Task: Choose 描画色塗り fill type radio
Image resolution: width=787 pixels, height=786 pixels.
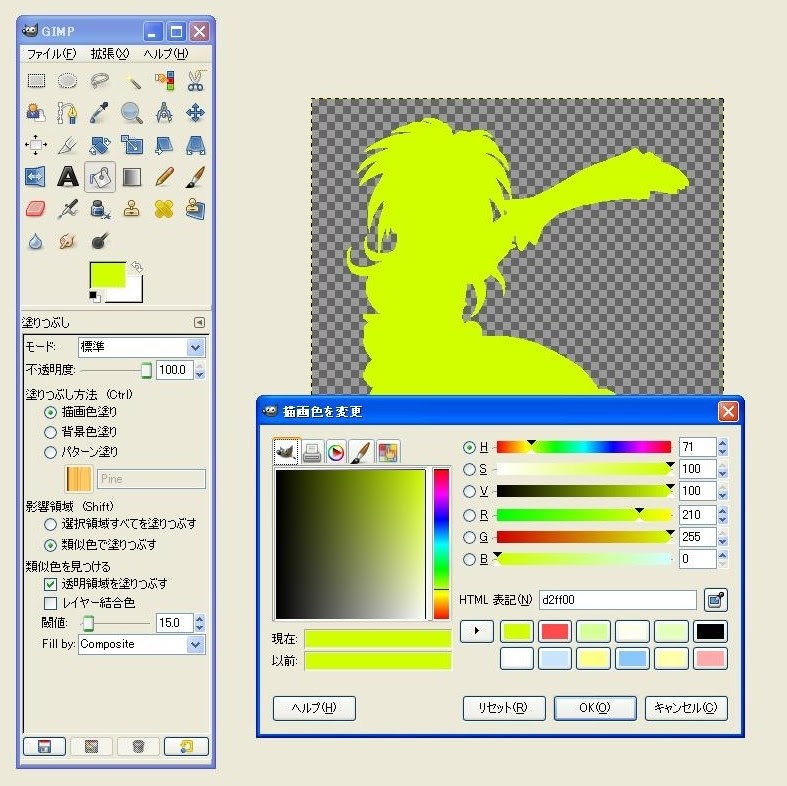Action: coord(50,413)
